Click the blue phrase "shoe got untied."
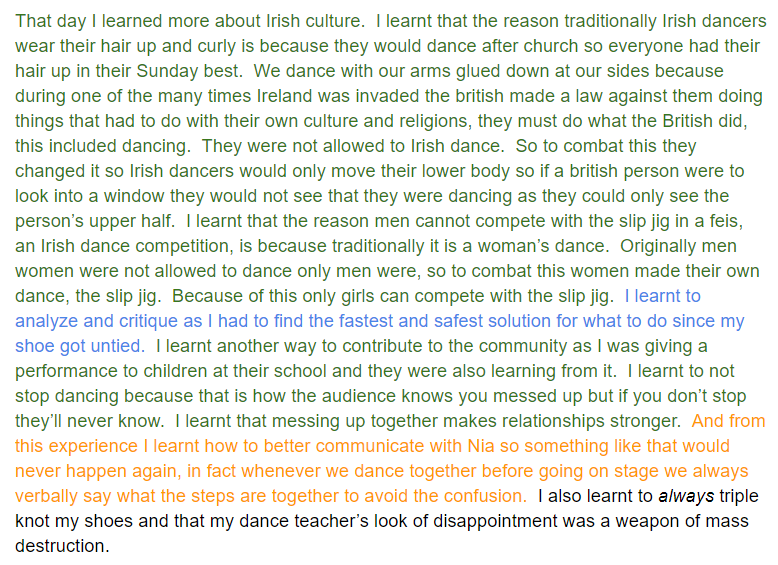 click(80, 346)
